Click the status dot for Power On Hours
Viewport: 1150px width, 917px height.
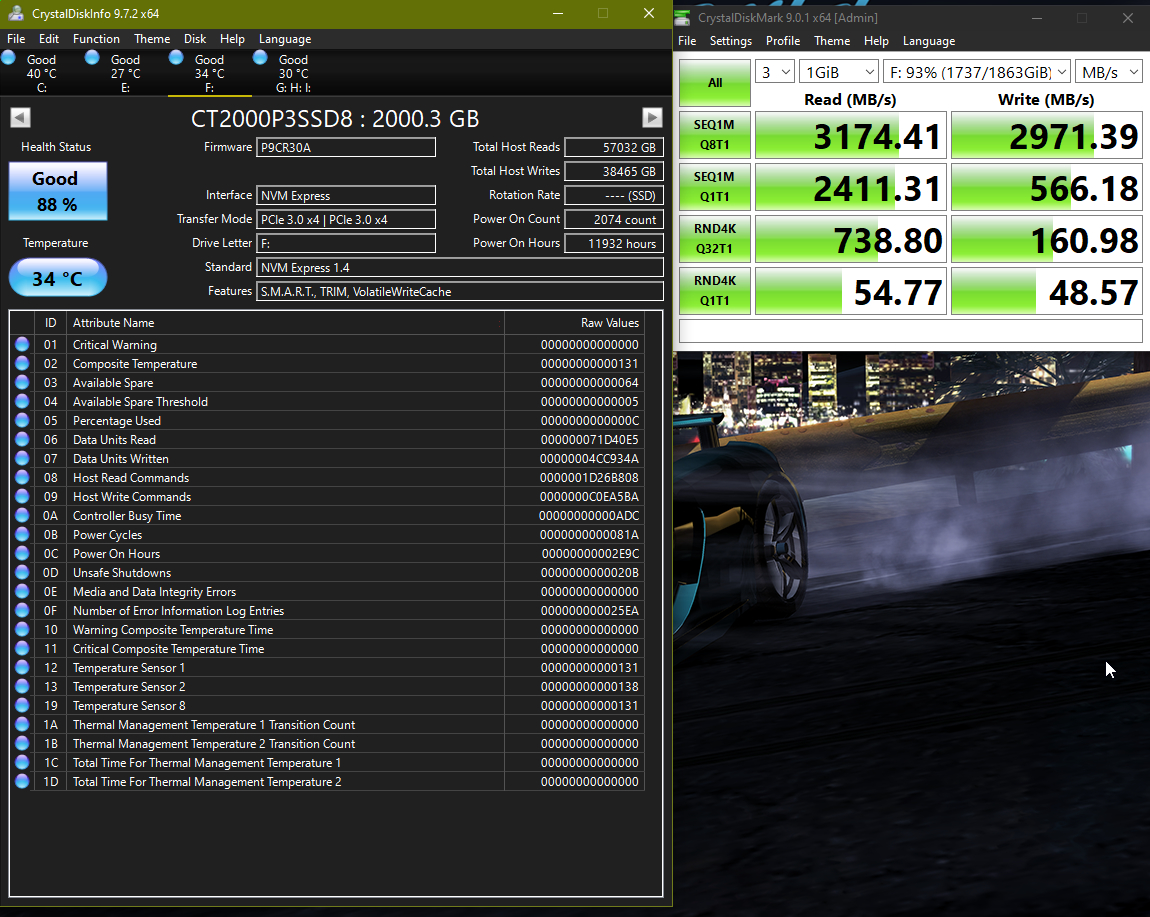click(x=22, y=554)
